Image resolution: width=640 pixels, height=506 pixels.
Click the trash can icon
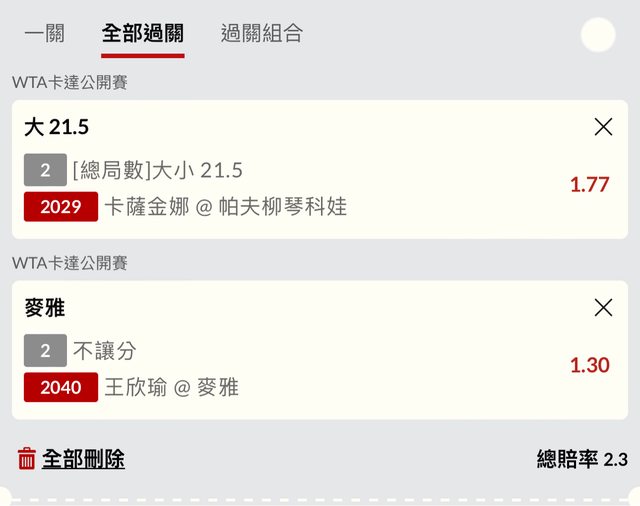pyautogui.click(x=27, y=459)
